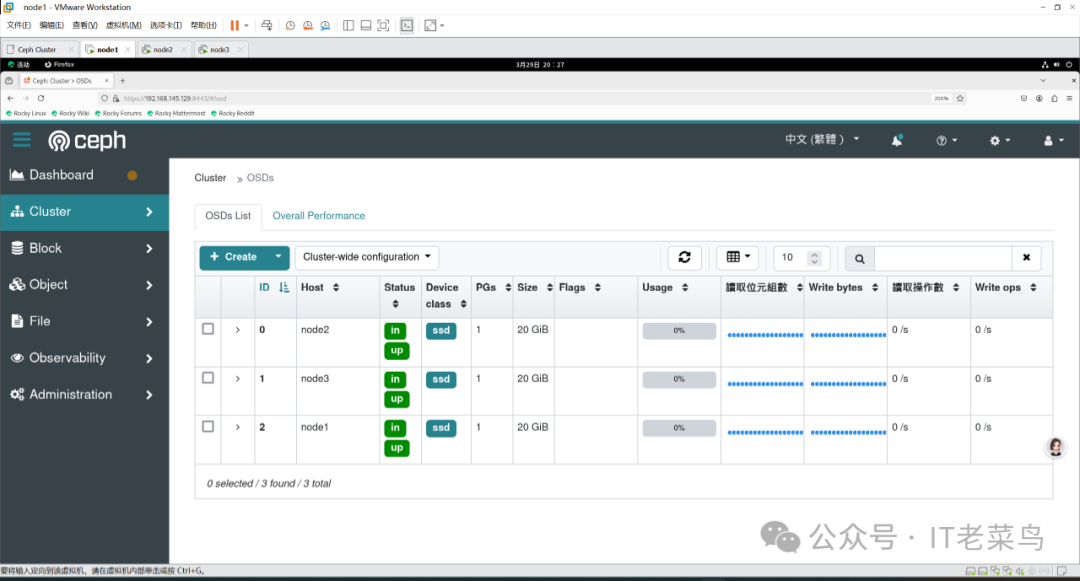1080x581 pixels.
Task: Expand details of OSD 2 row
Action: point(238,427)
